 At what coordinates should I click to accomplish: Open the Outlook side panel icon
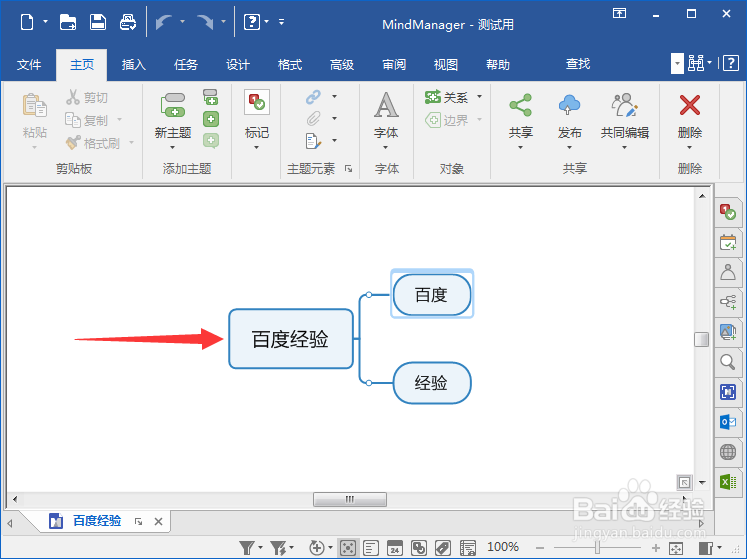(727, 422)
